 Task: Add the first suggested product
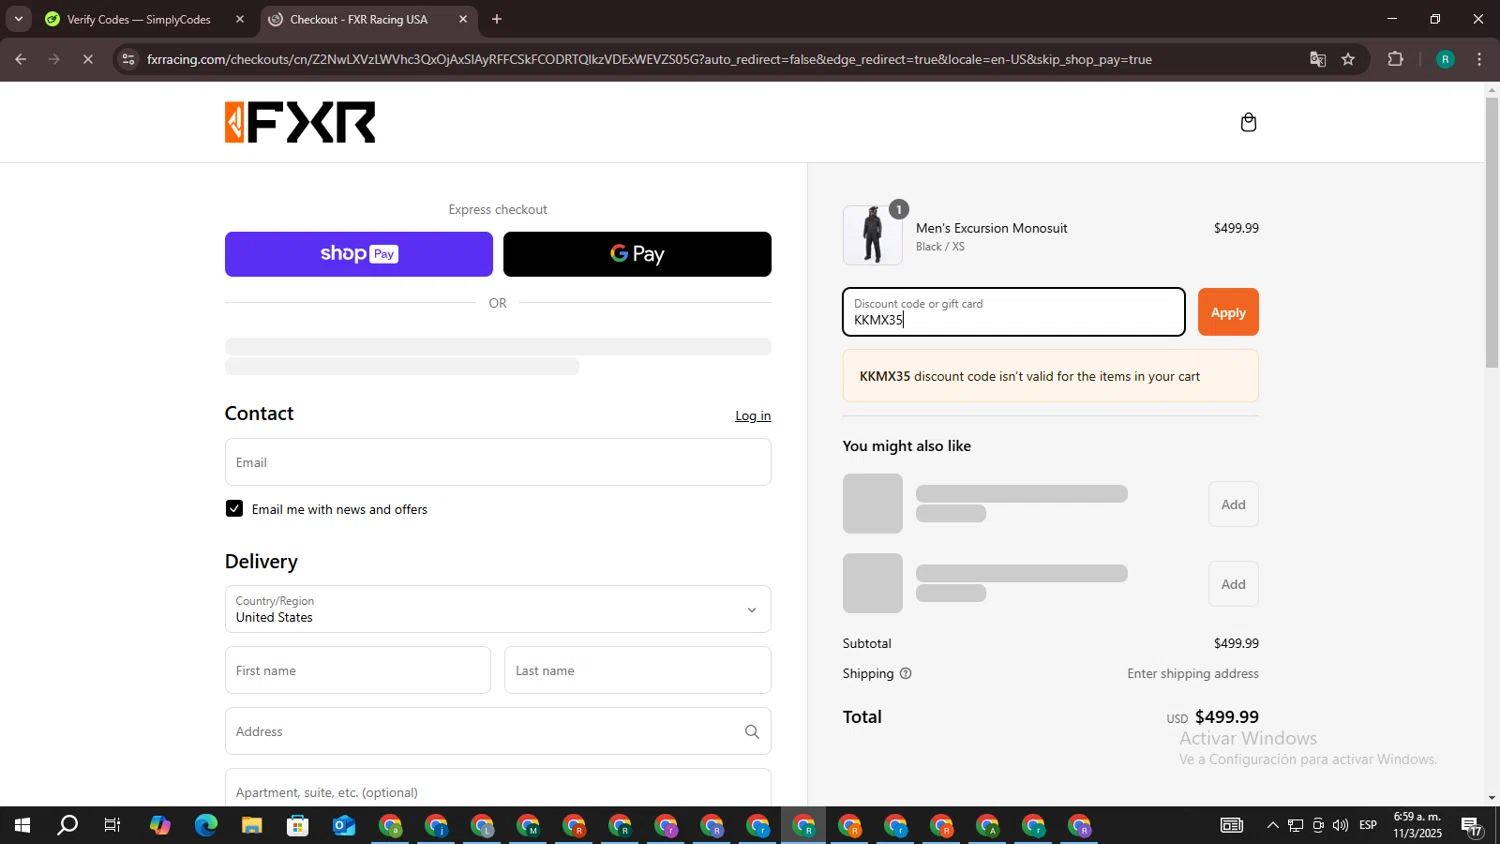tap(1233, 504)
